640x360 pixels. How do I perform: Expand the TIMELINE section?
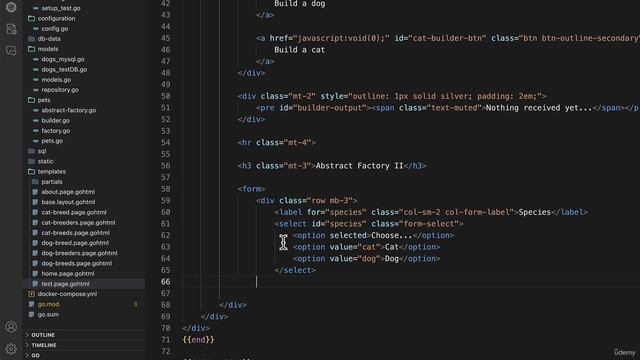pyautogui.click(x=44, y=345)
